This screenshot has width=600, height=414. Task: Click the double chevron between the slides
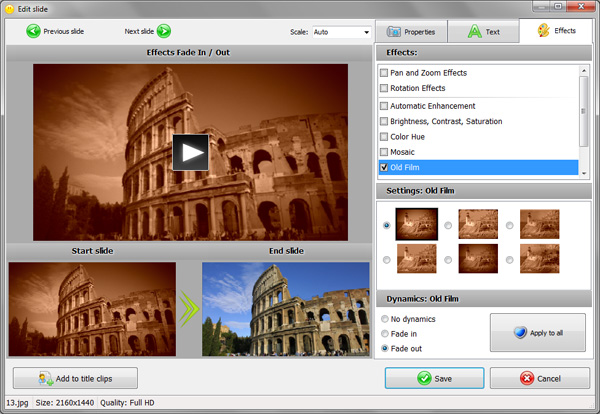click(189, 308)
